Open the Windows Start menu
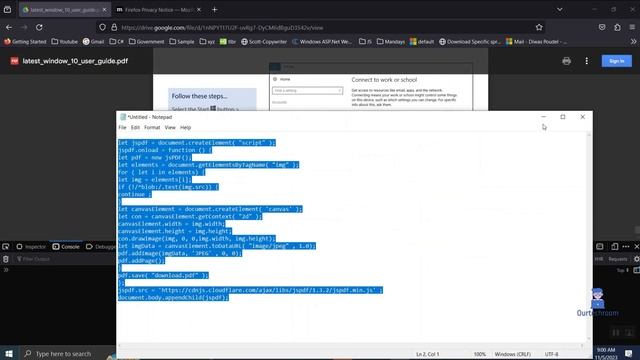 point(9,353)
